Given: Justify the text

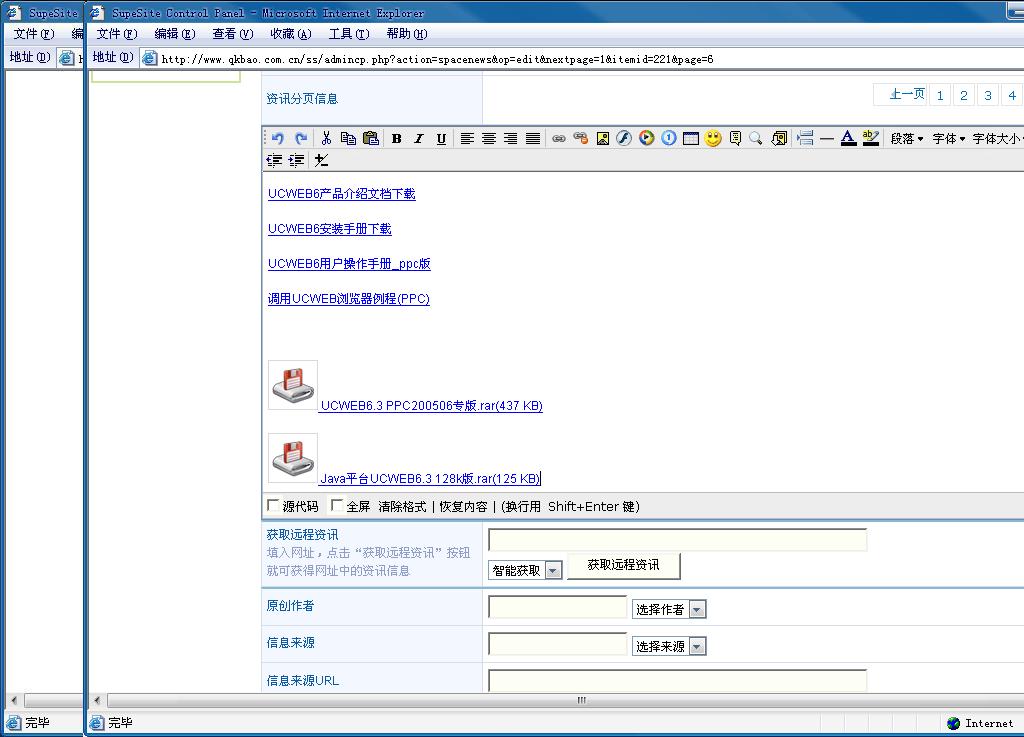Looking at the screenshot, I should [x=533, y=138].
